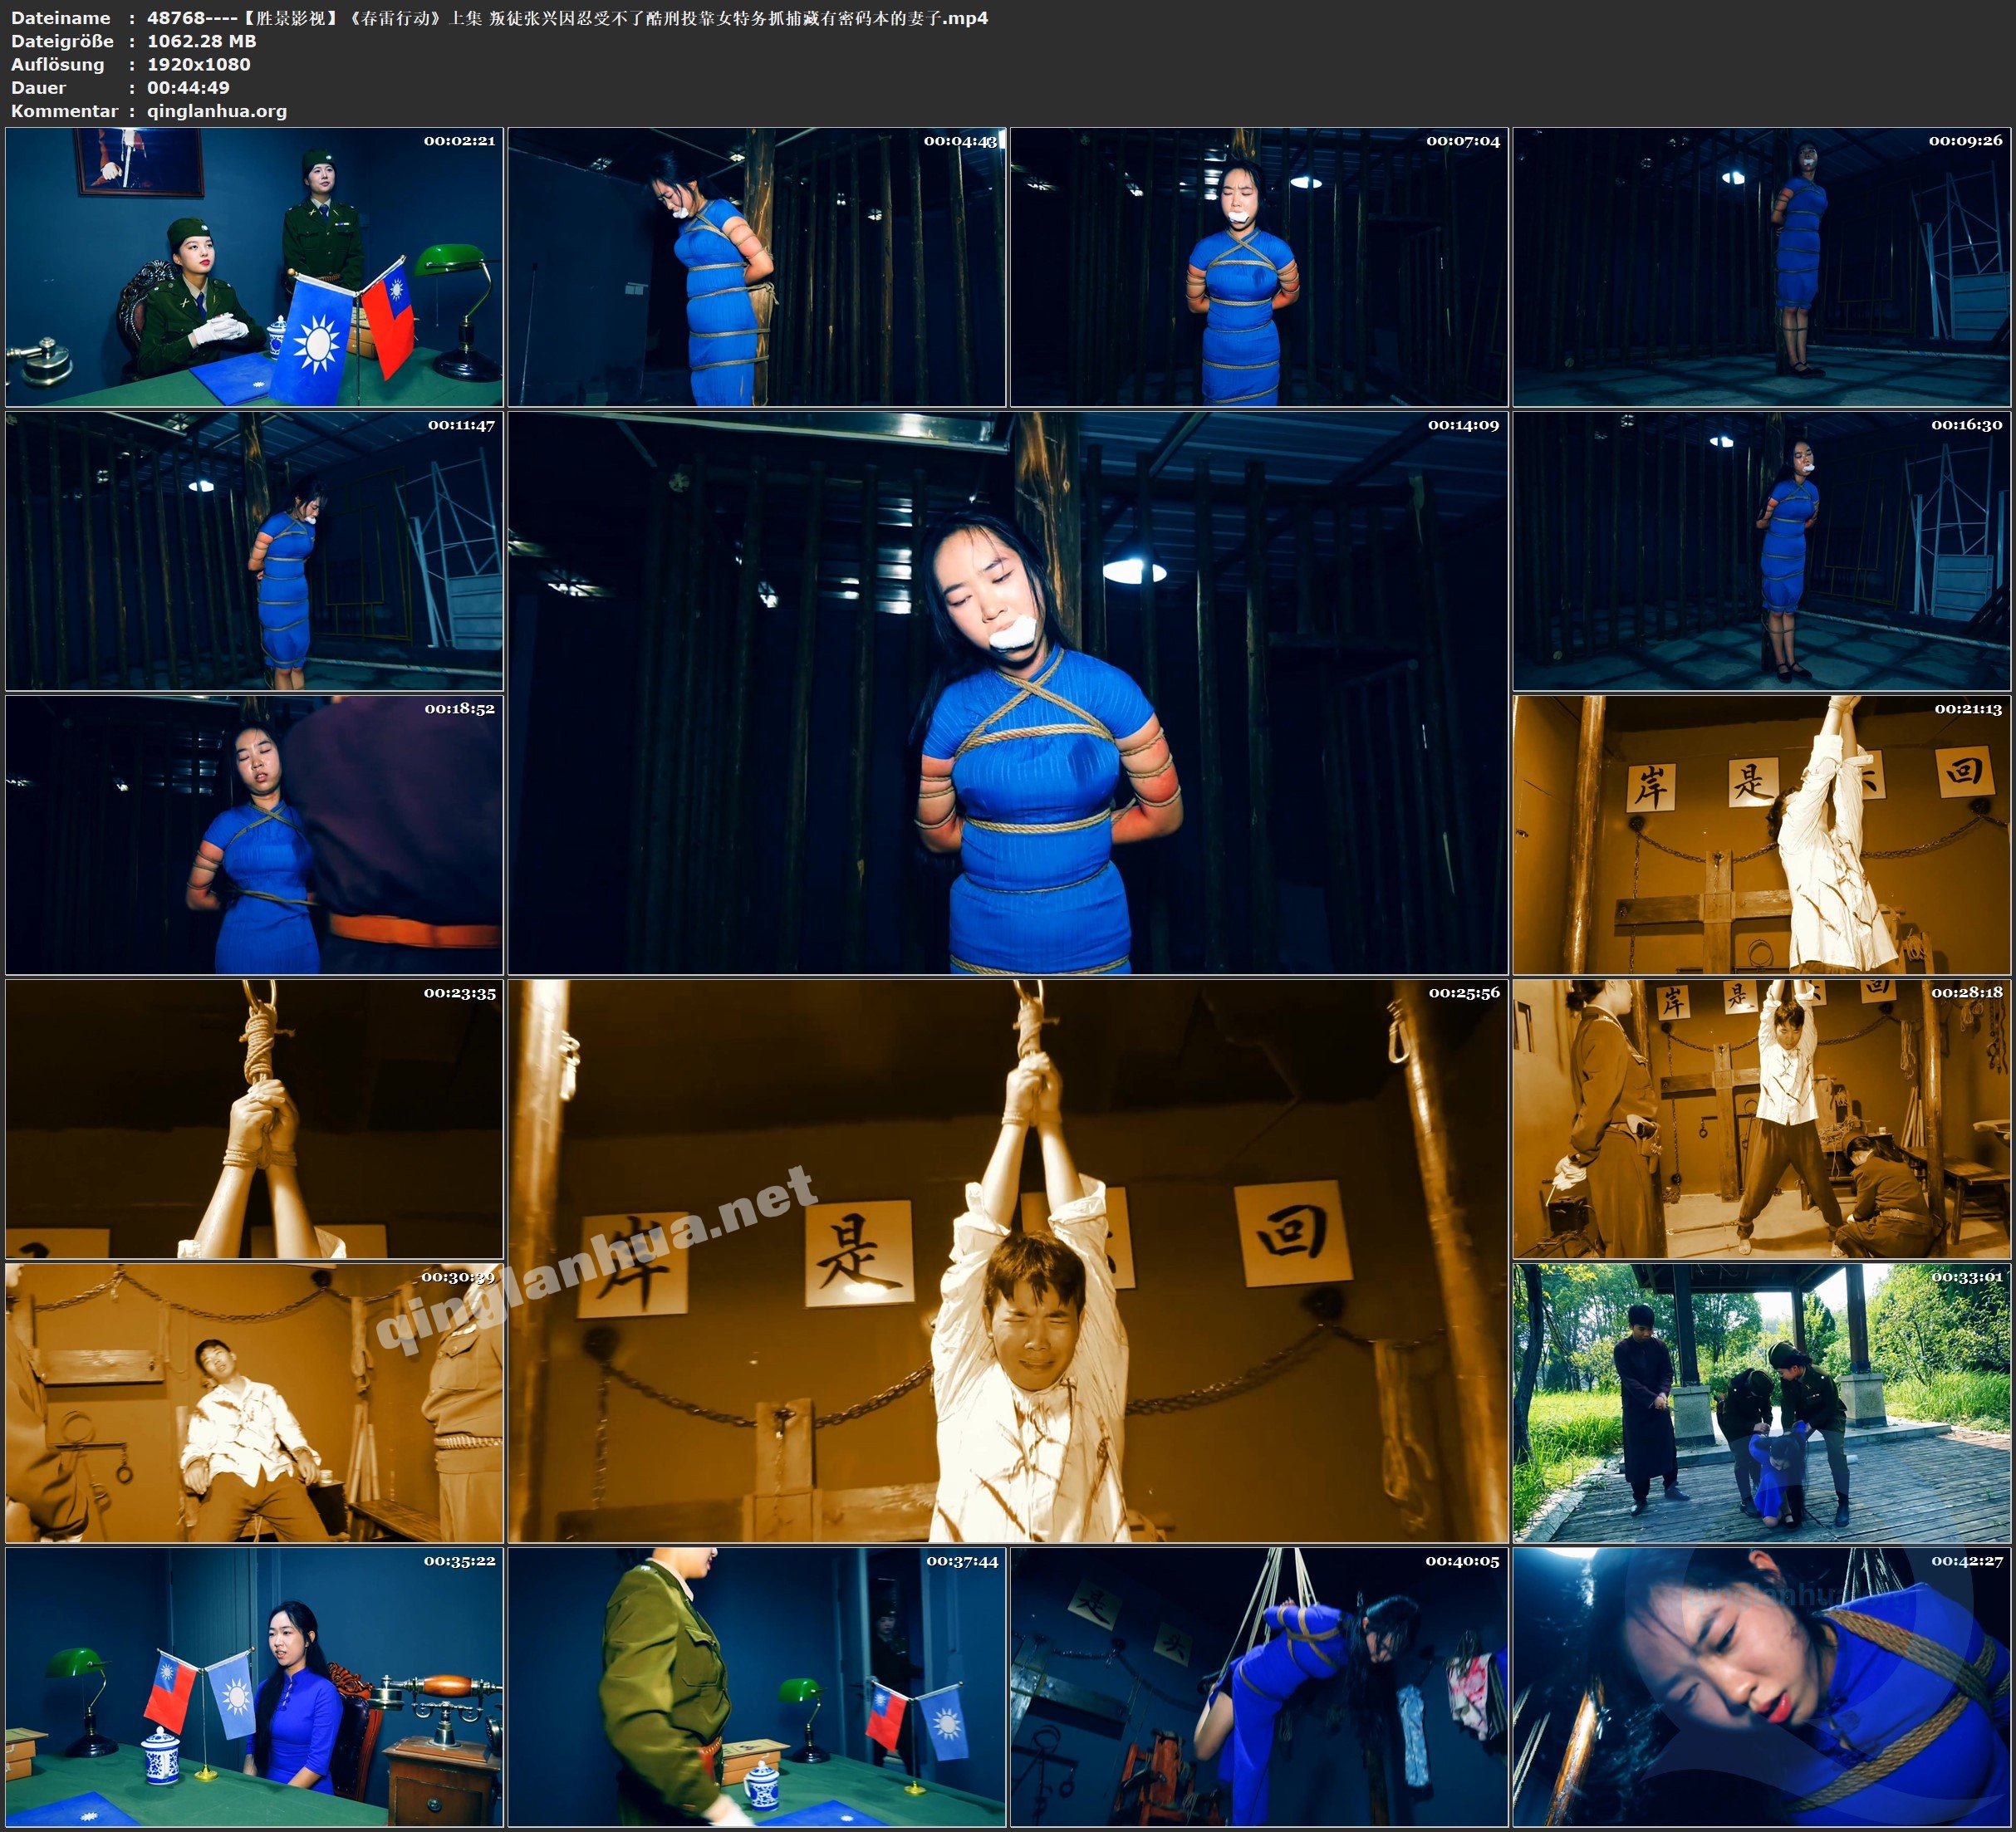Select the frame at 00:18:52
2016x1832 pixels.
pyautogui.click(x=254, y=835)
